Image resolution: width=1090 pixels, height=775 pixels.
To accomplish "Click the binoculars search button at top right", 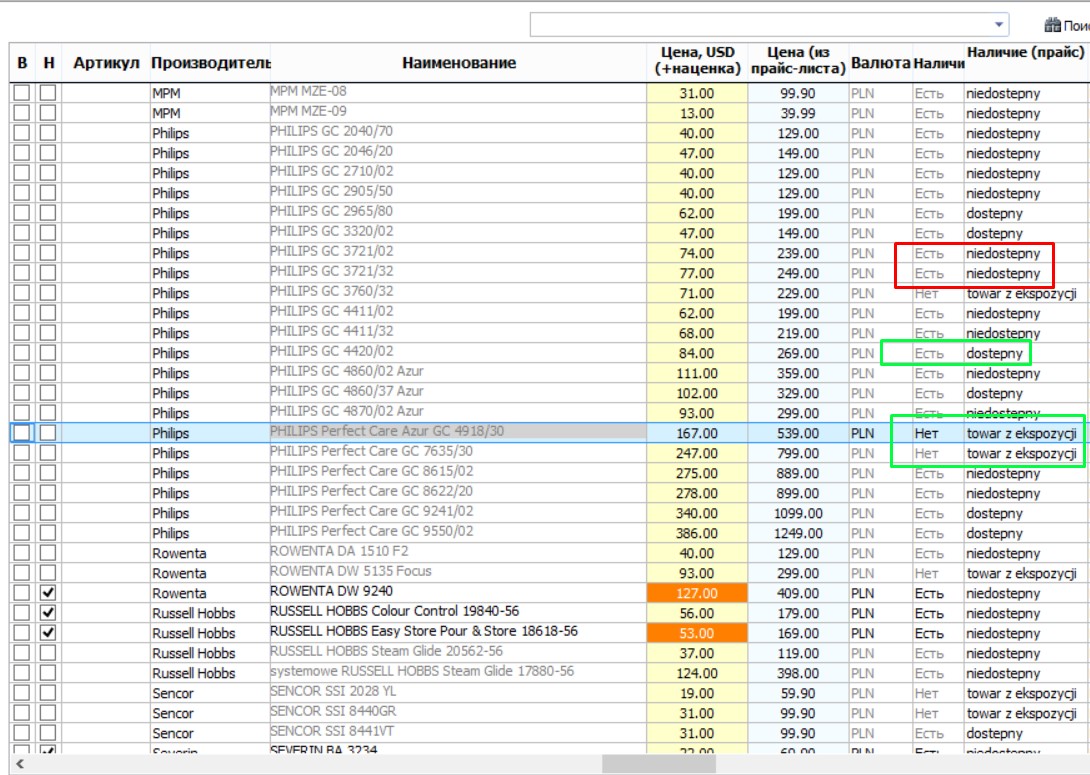I will (x=1066, y=25).
